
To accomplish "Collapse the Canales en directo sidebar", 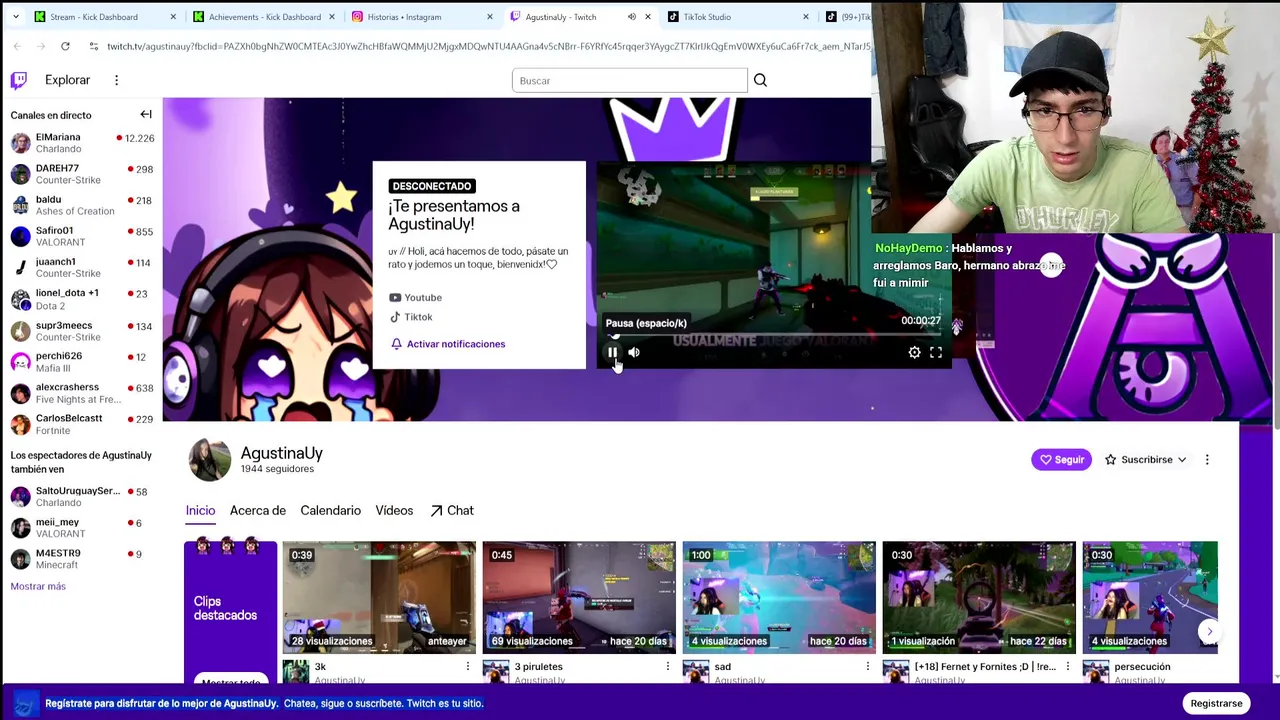I will [146, 114].
